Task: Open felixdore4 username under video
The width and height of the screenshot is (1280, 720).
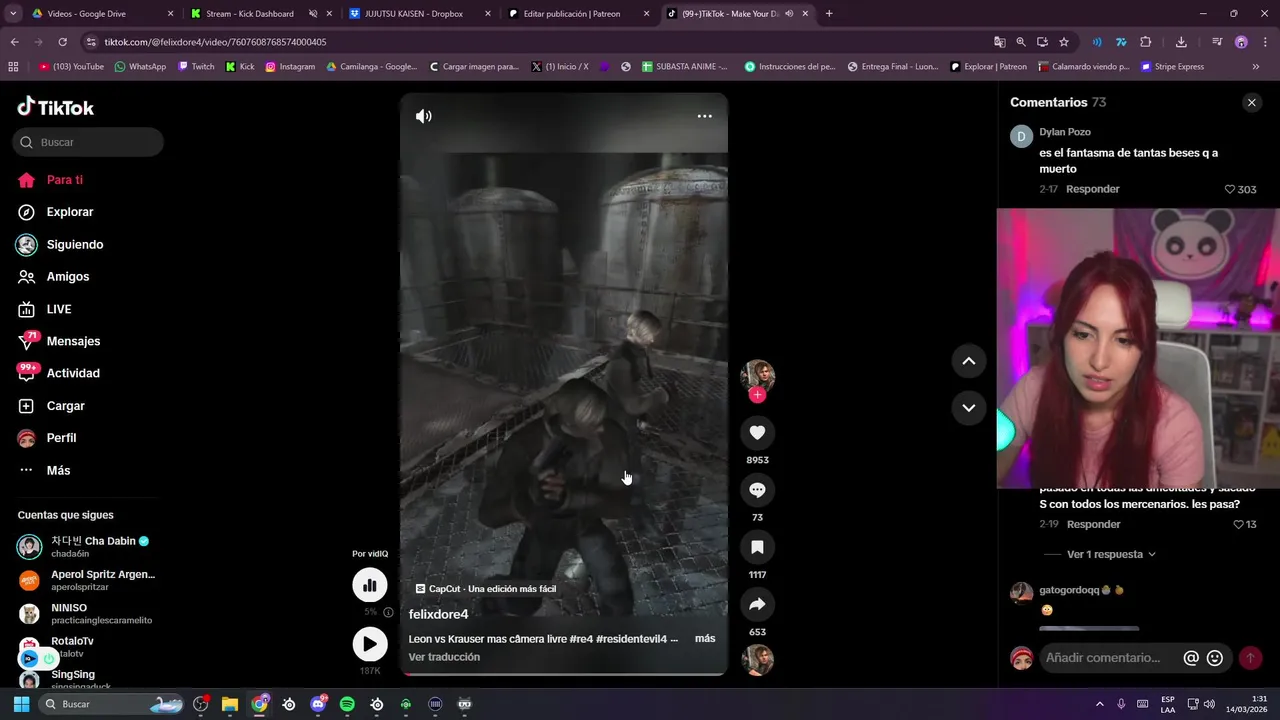Action: point(438,614)
